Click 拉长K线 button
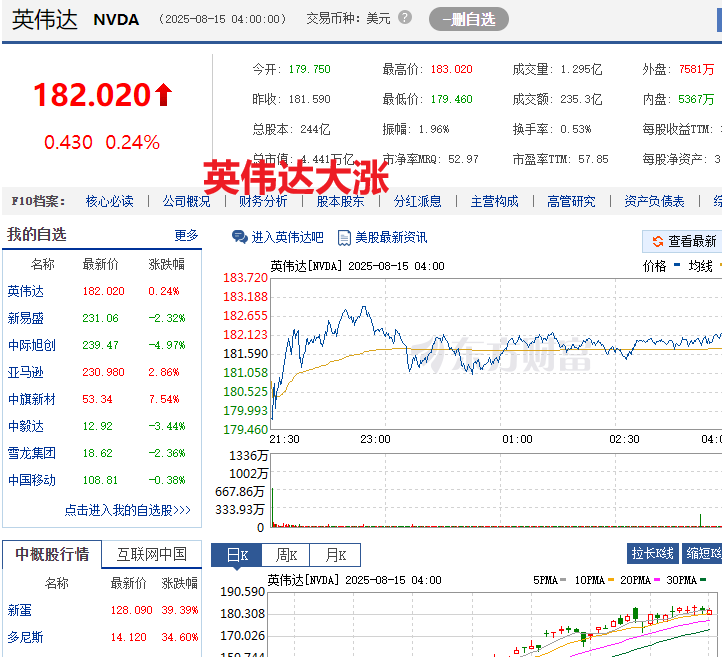This screenshot has height=657, width=722. click(x=653, y=553)
